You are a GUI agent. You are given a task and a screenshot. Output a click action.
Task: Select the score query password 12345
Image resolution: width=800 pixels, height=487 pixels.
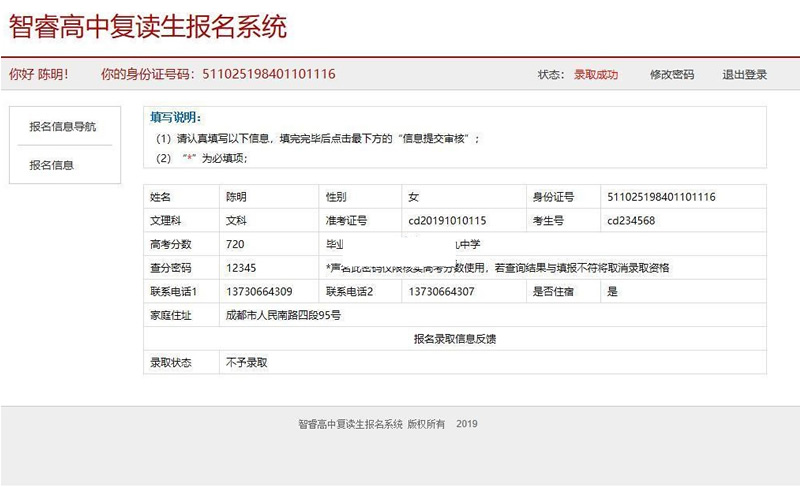click(242, 268)
